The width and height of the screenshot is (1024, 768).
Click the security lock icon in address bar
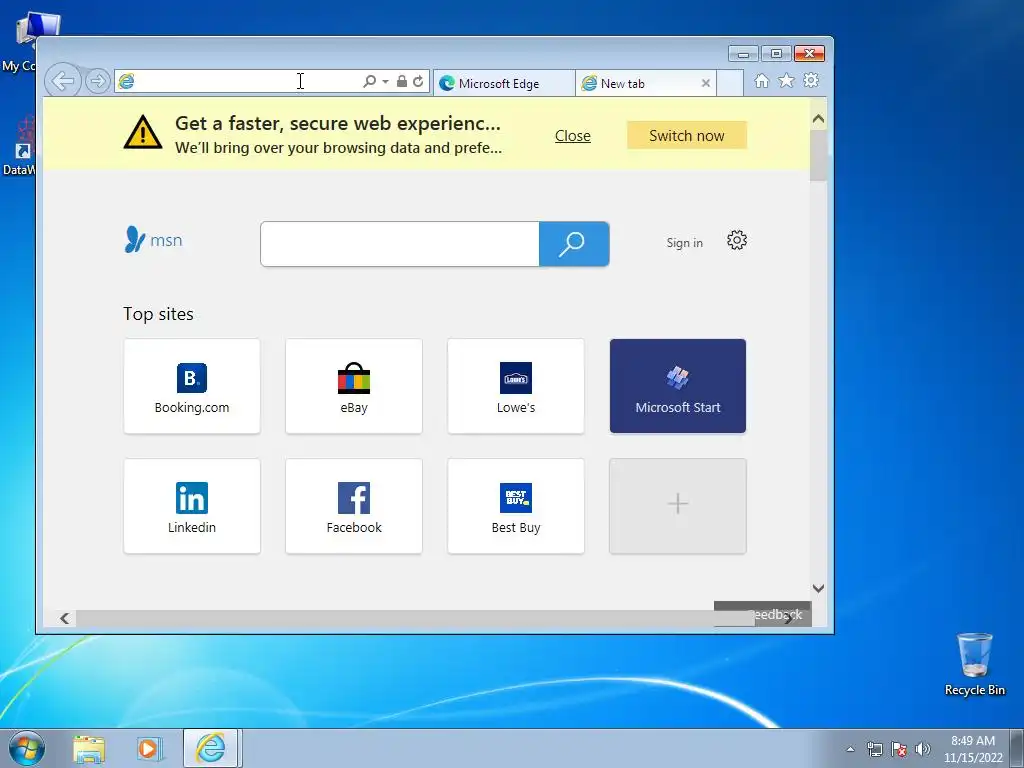point(402,81)
